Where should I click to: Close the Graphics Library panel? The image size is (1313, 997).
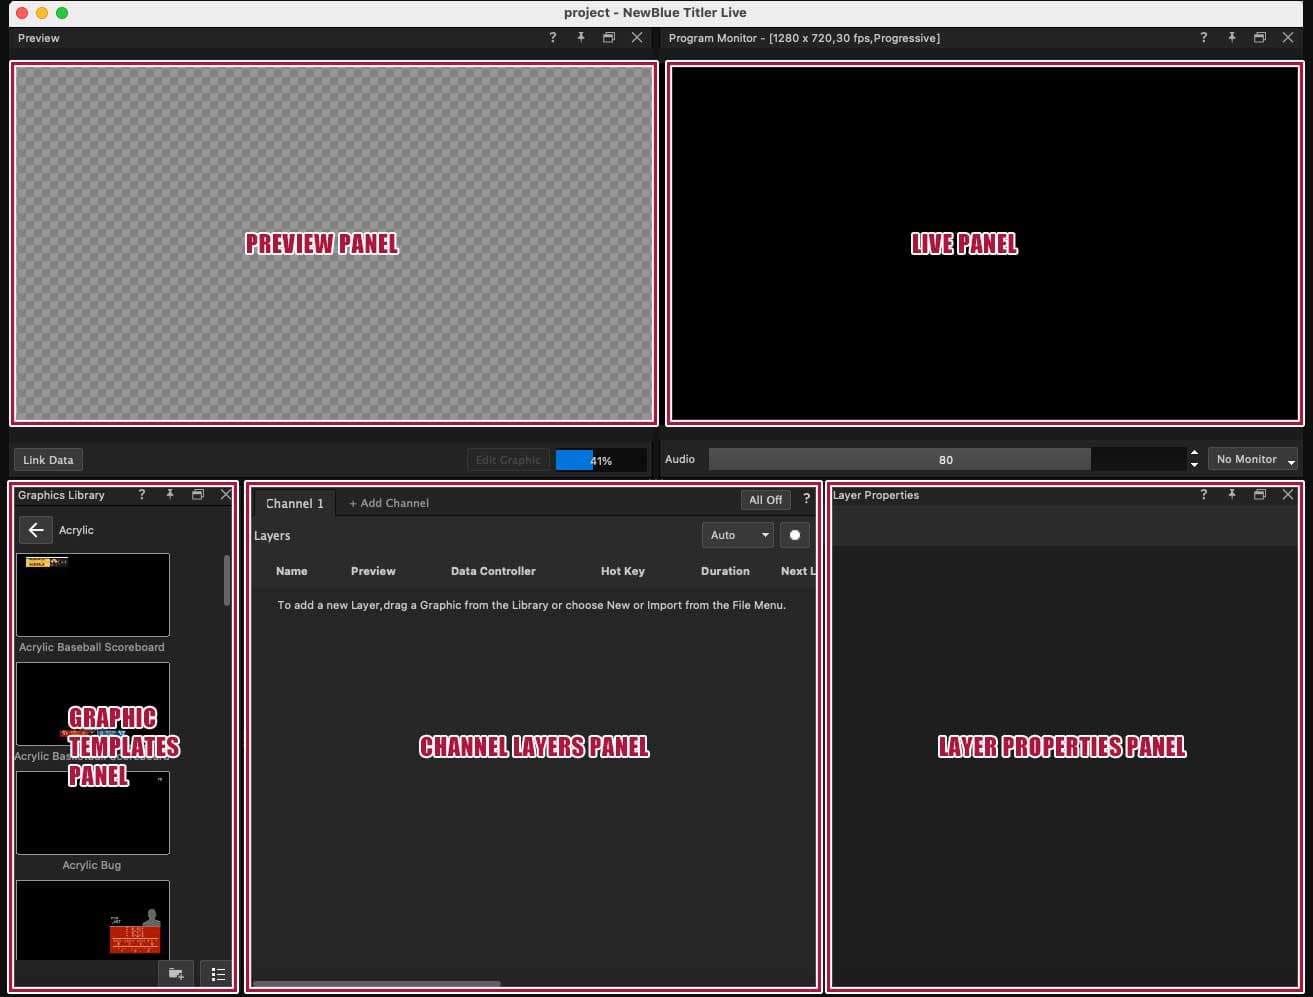tap(226, 495)
